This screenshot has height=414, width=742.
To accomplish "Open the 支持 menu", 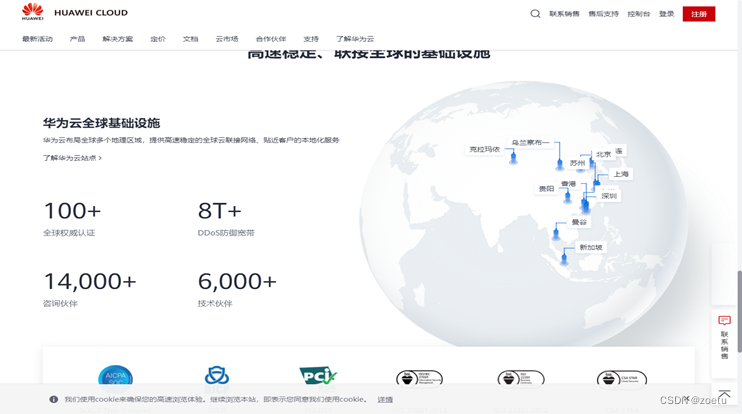I will (x=311, y=39).
